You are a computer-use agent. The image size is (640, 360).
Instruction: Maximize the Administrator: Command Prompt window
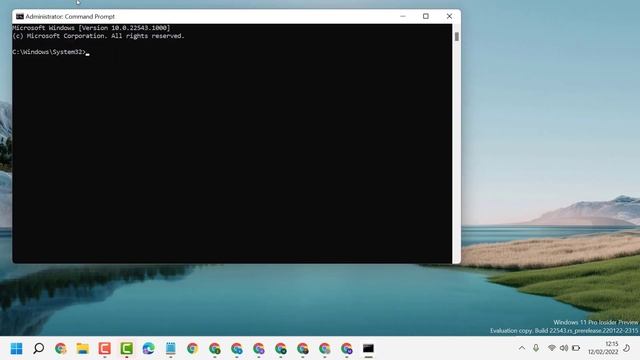(426, 16)
